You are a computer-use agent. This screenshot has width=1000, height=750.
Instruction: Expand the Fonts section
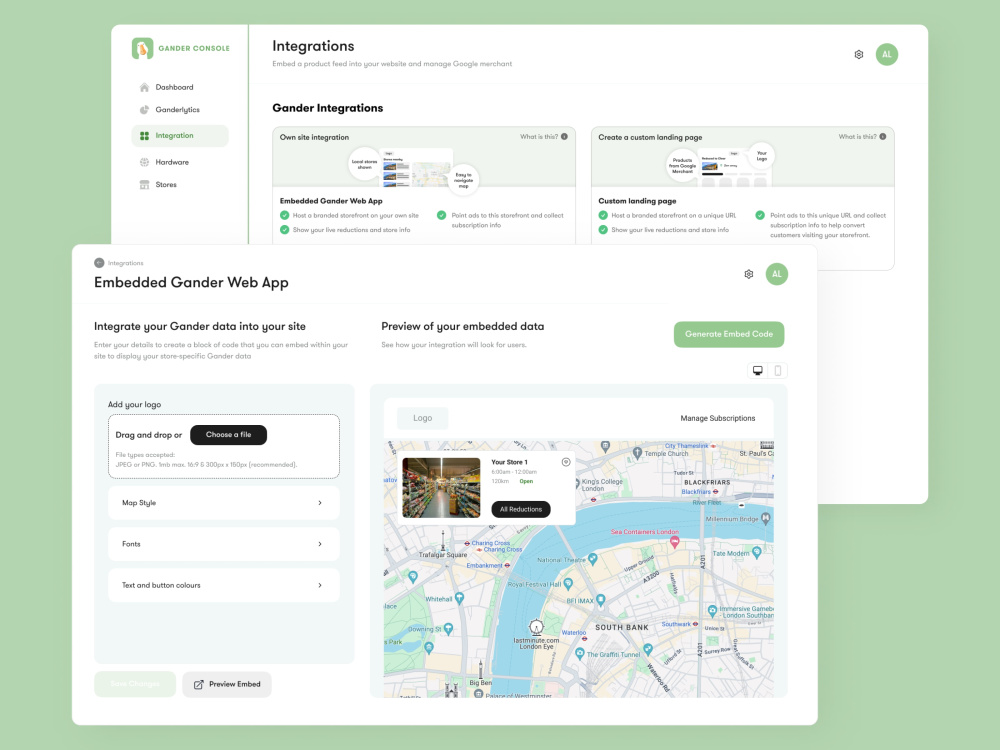tap(224, 544)
